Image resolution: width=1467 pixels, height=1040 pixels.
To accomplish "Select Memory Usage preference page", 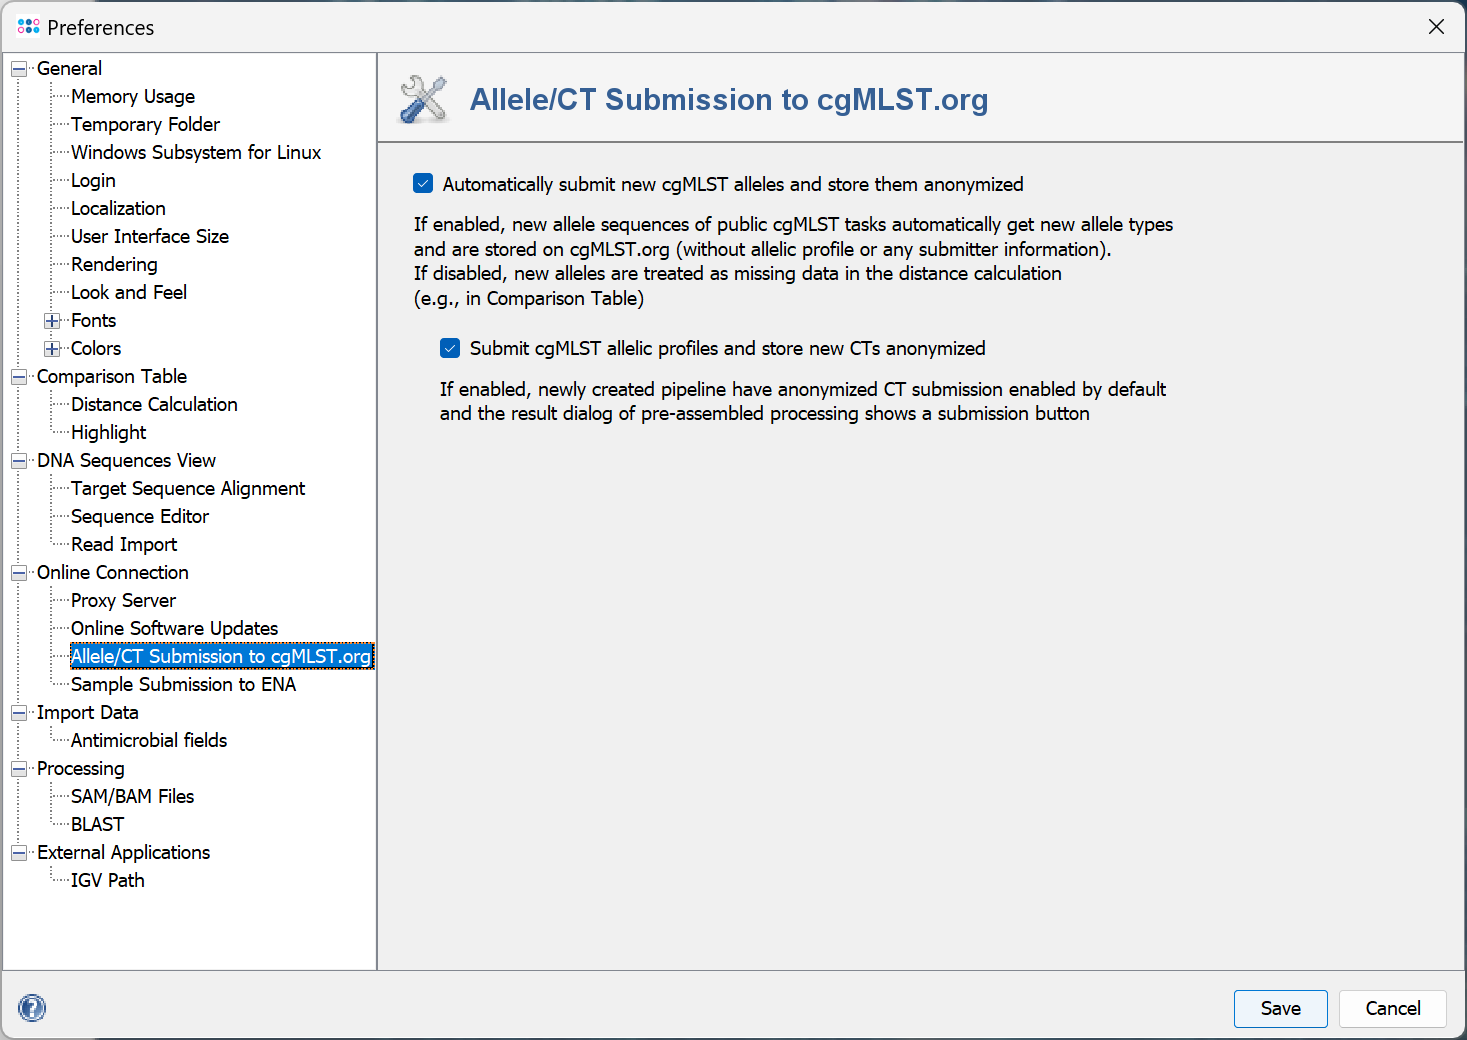I will point(133,97).
